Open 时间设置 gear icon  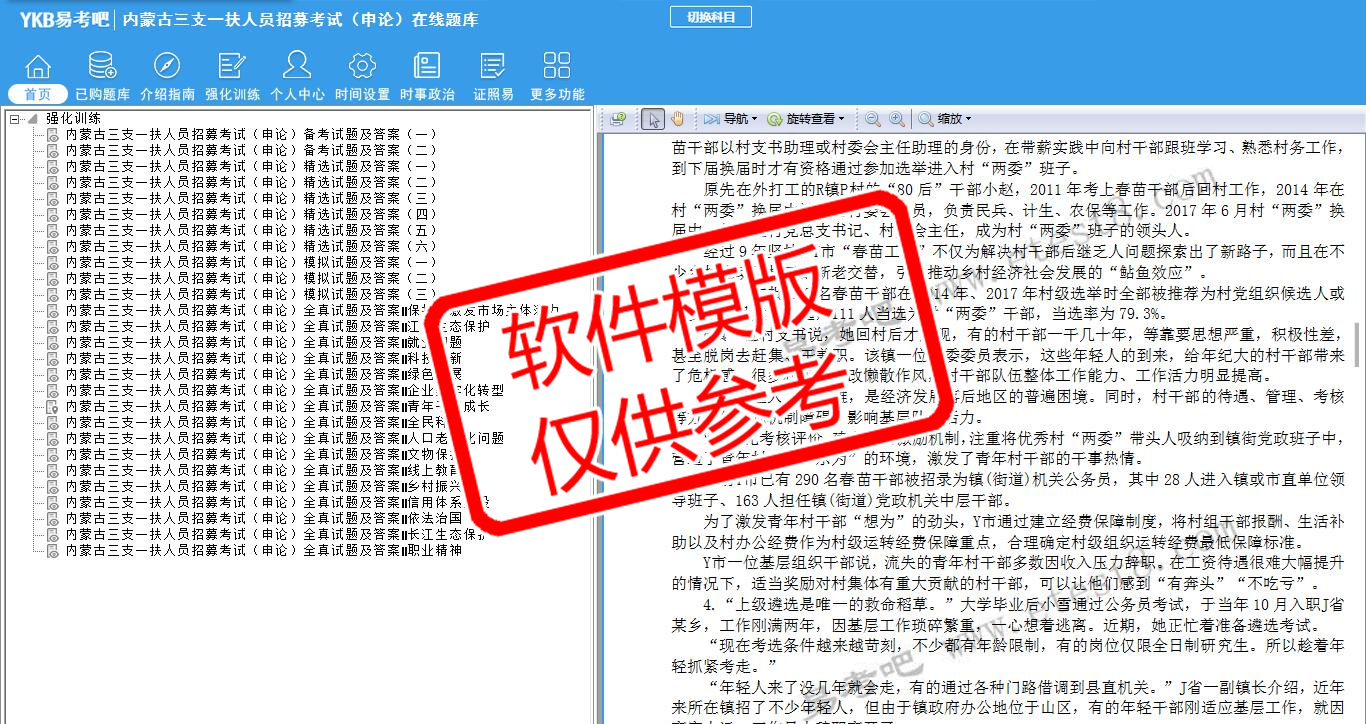362,67
